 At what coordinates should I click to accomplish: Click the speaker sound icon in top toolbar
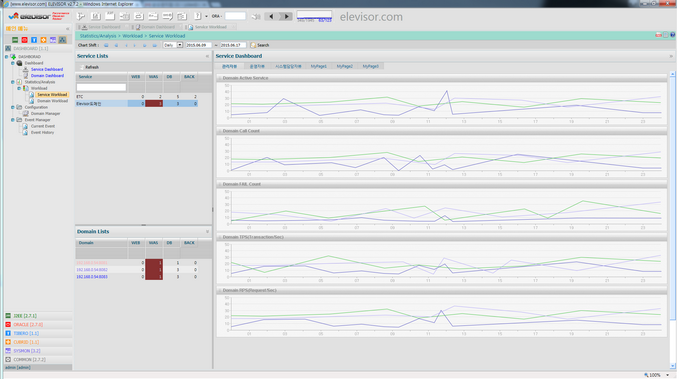click(x=256, y=16)
